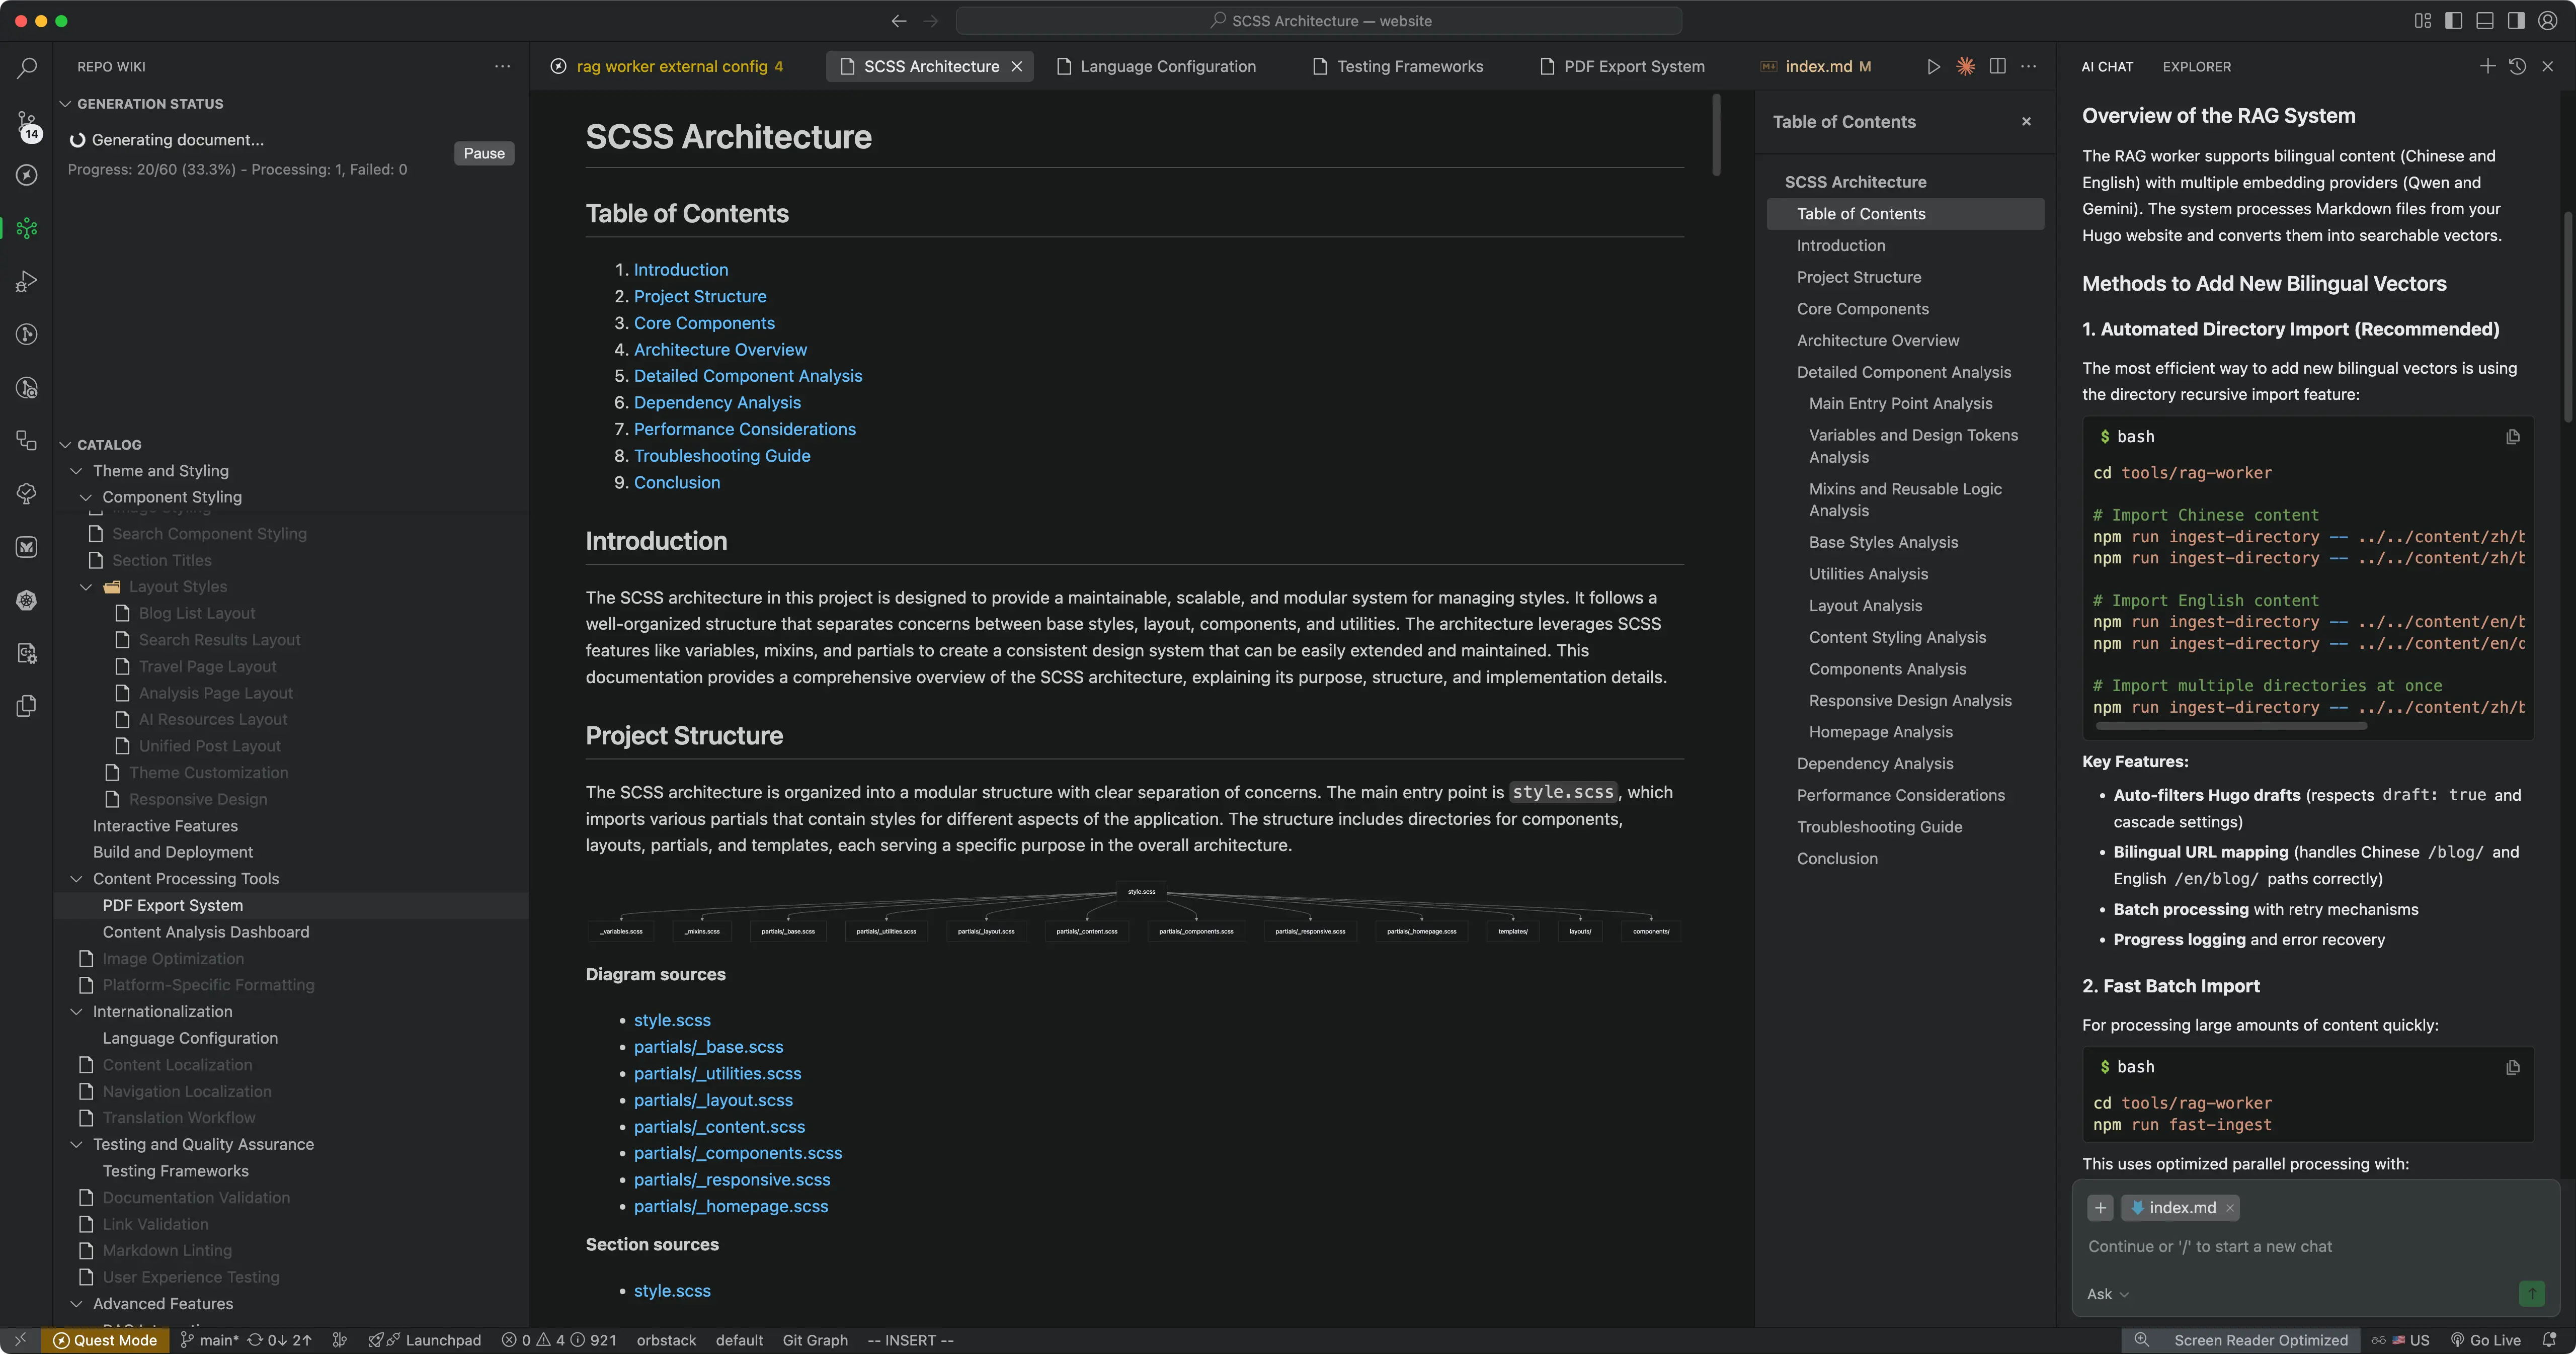Open partials/_base.scss source link
2576x1354 pixels.
708,1047
